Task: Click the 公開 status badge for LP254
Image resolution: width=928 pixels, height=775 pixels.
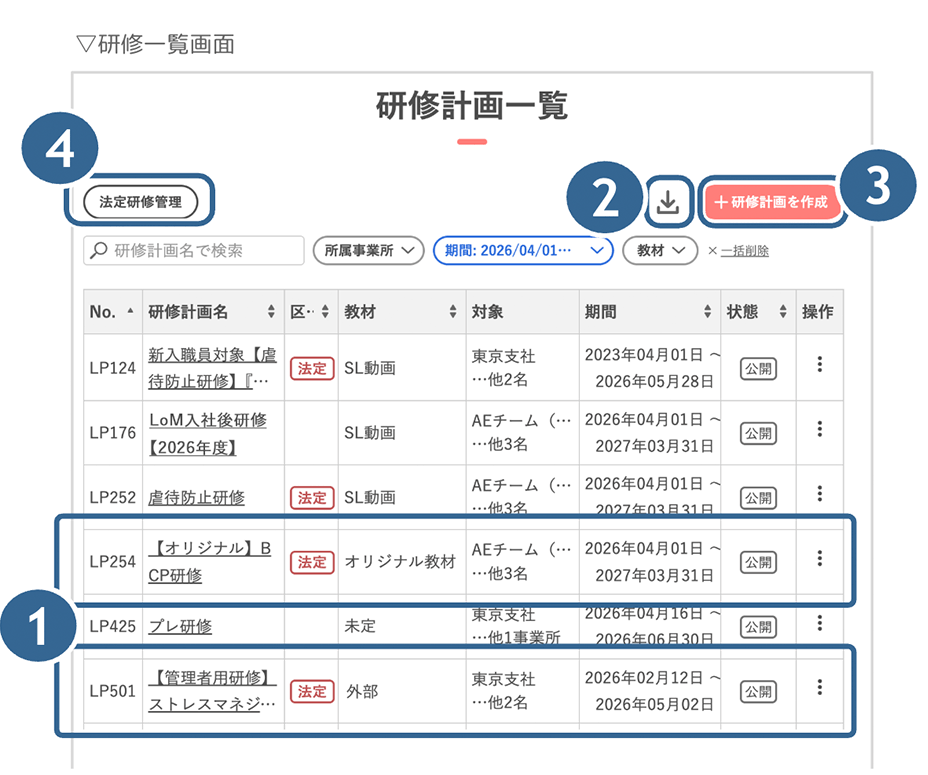Action: coord(758,562)
